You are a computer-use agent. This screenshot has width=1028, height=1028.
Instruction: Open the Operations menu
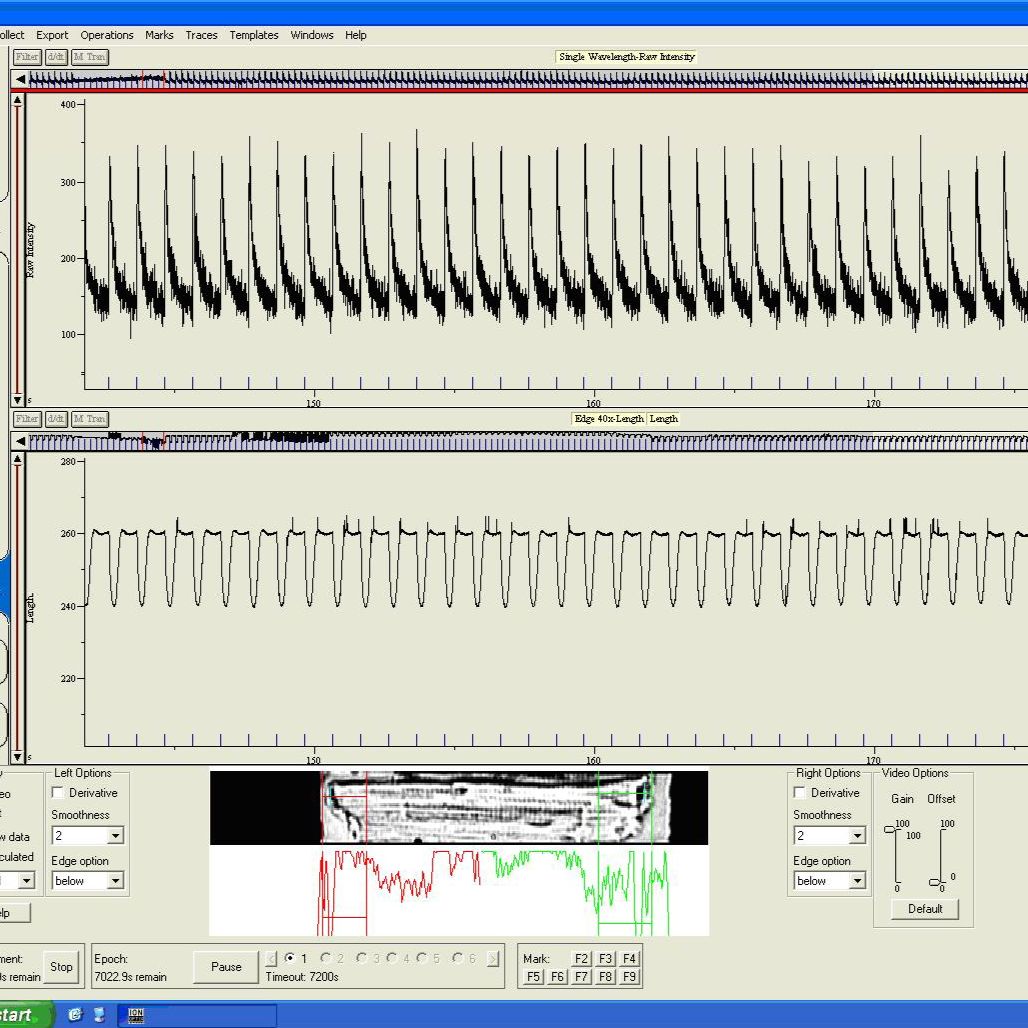click(107, 35)
